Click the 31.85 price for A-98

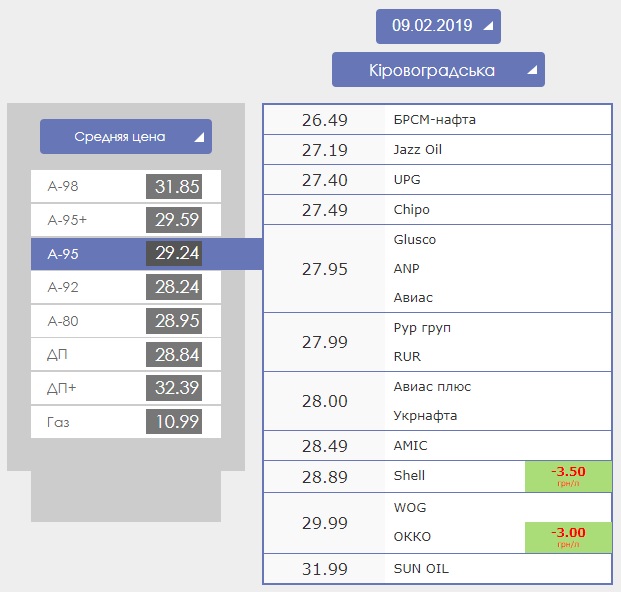(x=174, y=187)
